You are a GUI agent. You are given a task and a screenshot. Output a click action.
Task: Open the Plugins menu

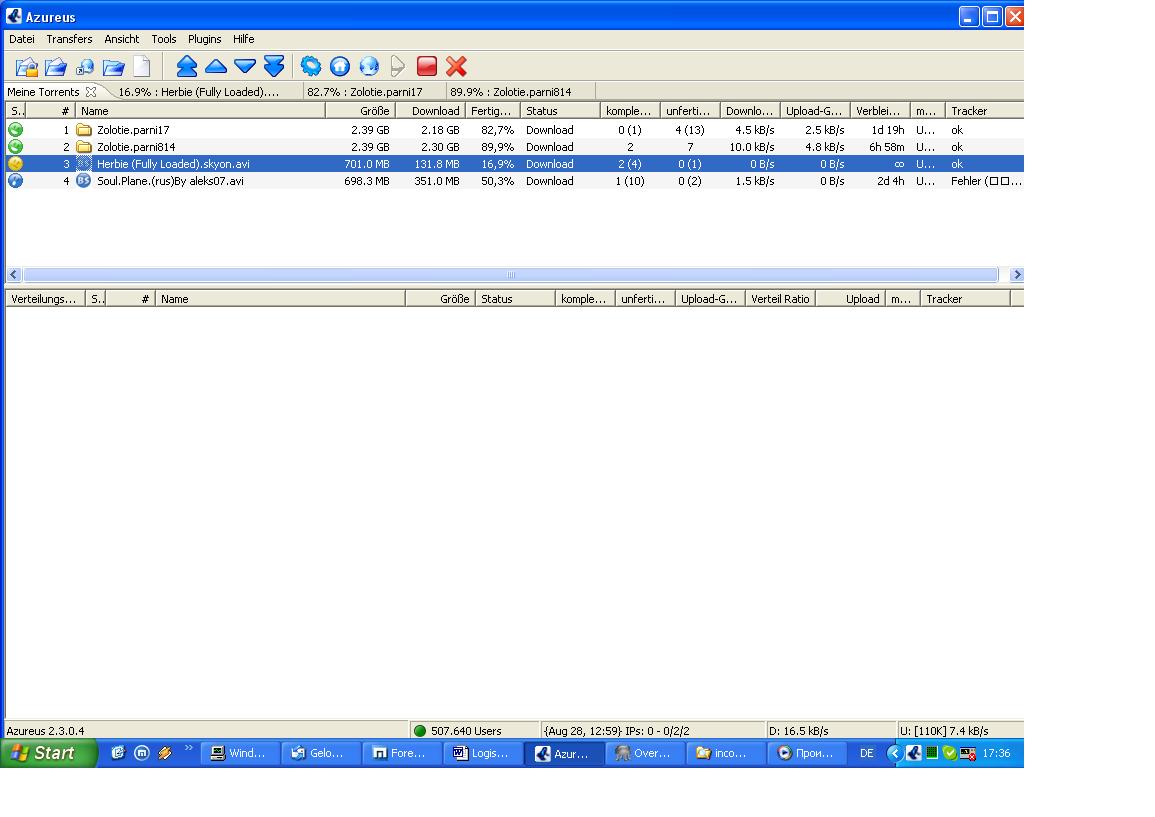[x=205, y=39]
